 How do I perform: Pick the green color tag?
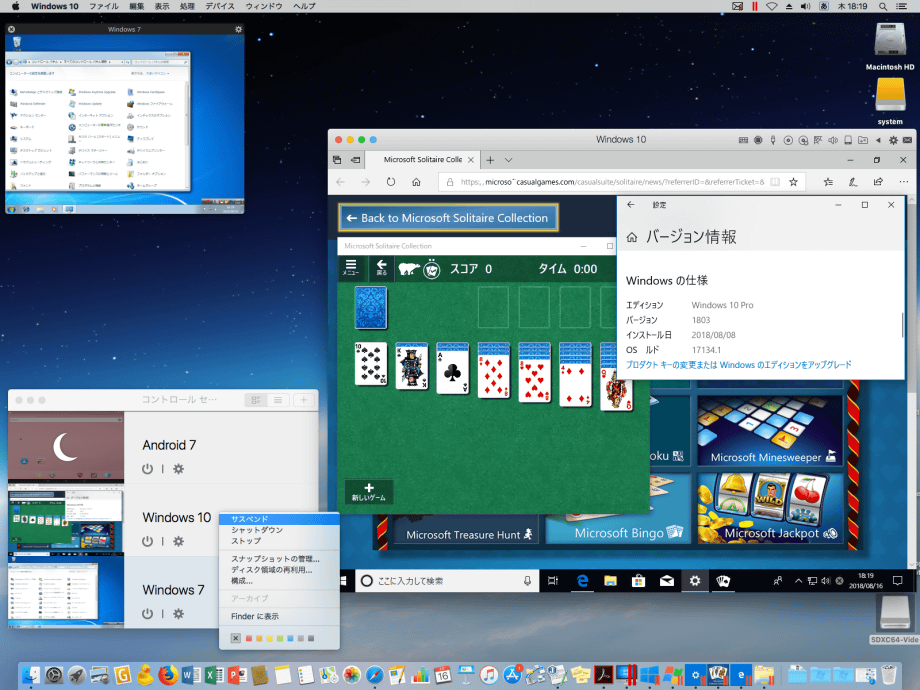tap(280, 638)
